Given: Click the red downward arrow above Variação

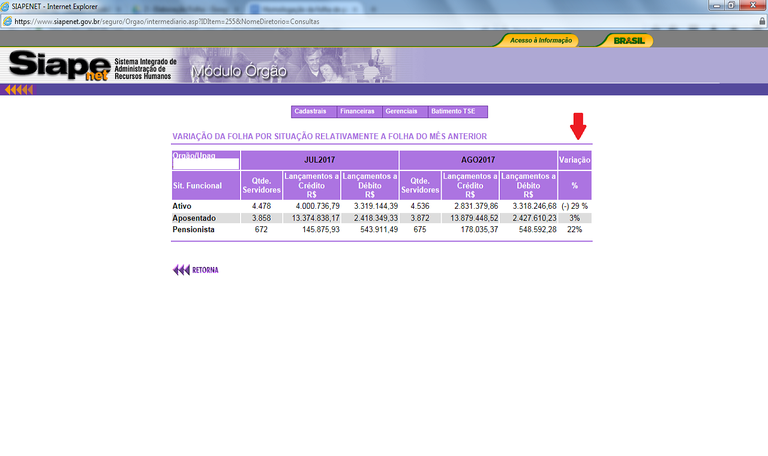Looking at the screenshot, I should (577, 127).
